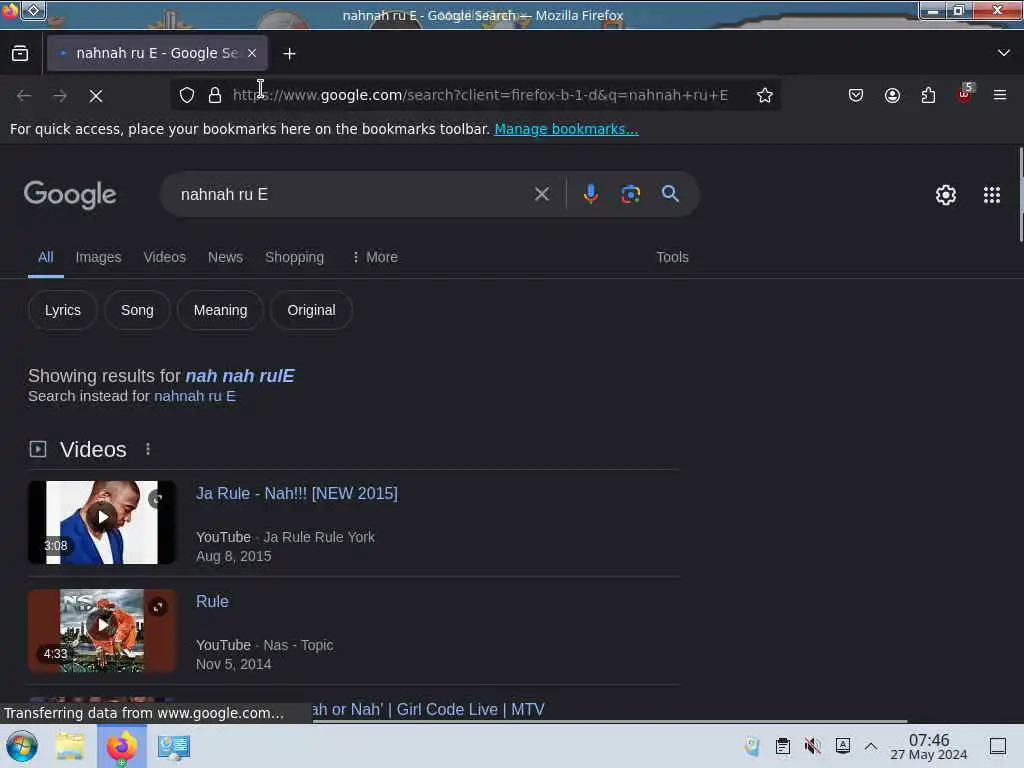Image resolution: width=1024 pixels, height=768 pixels.
Task: Clear the search query text
Action: pos(541,194)
